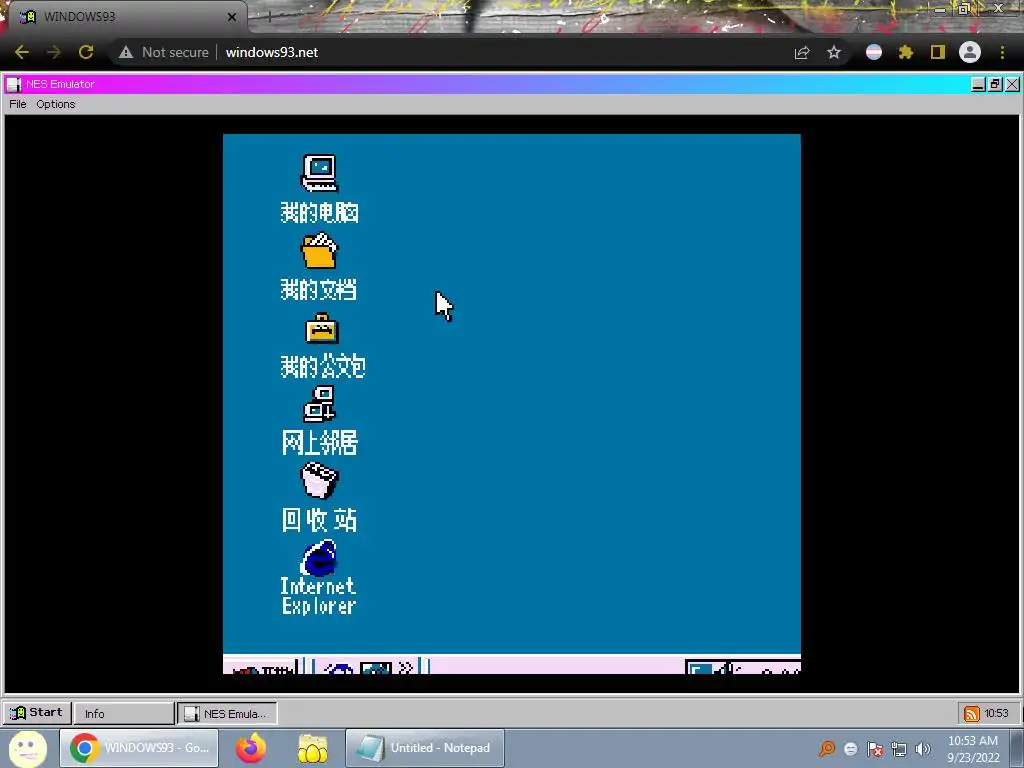Viewport: 1024px width, 768px height.
Task: Minimize the NES Emulator window
Action: pyautogui.click(x=978, y=84)
